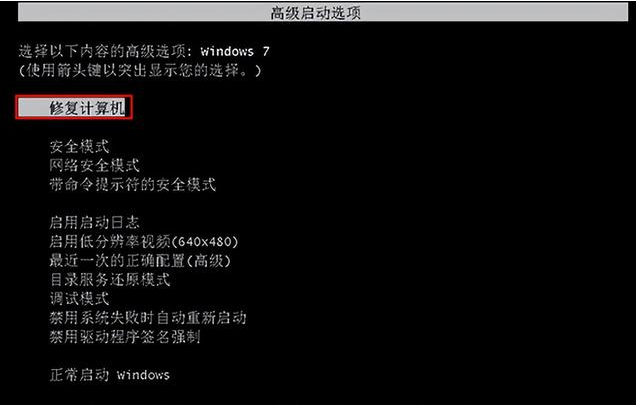Choose 禁用系统失败时自动重新启动 option
The height and width of the screenshot is (405, 636).
pyautogui.click(x=148, y=318)
